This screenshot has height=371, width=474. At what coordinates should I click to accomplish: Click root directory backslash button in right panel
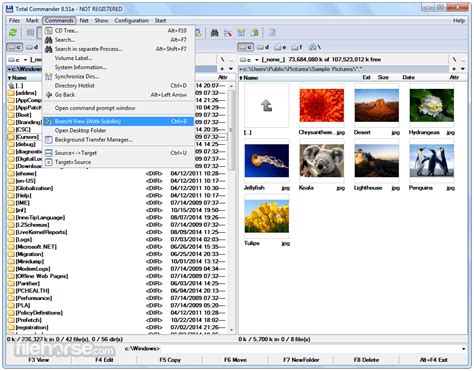[454, 60]
